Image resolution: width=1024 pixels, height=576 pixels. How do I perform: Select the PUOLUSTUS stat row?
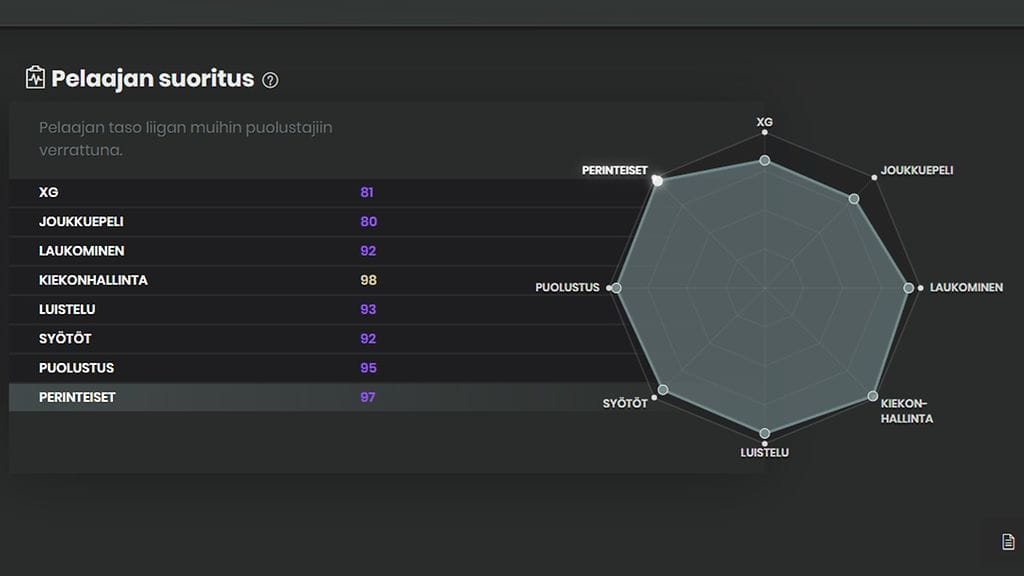200,368
